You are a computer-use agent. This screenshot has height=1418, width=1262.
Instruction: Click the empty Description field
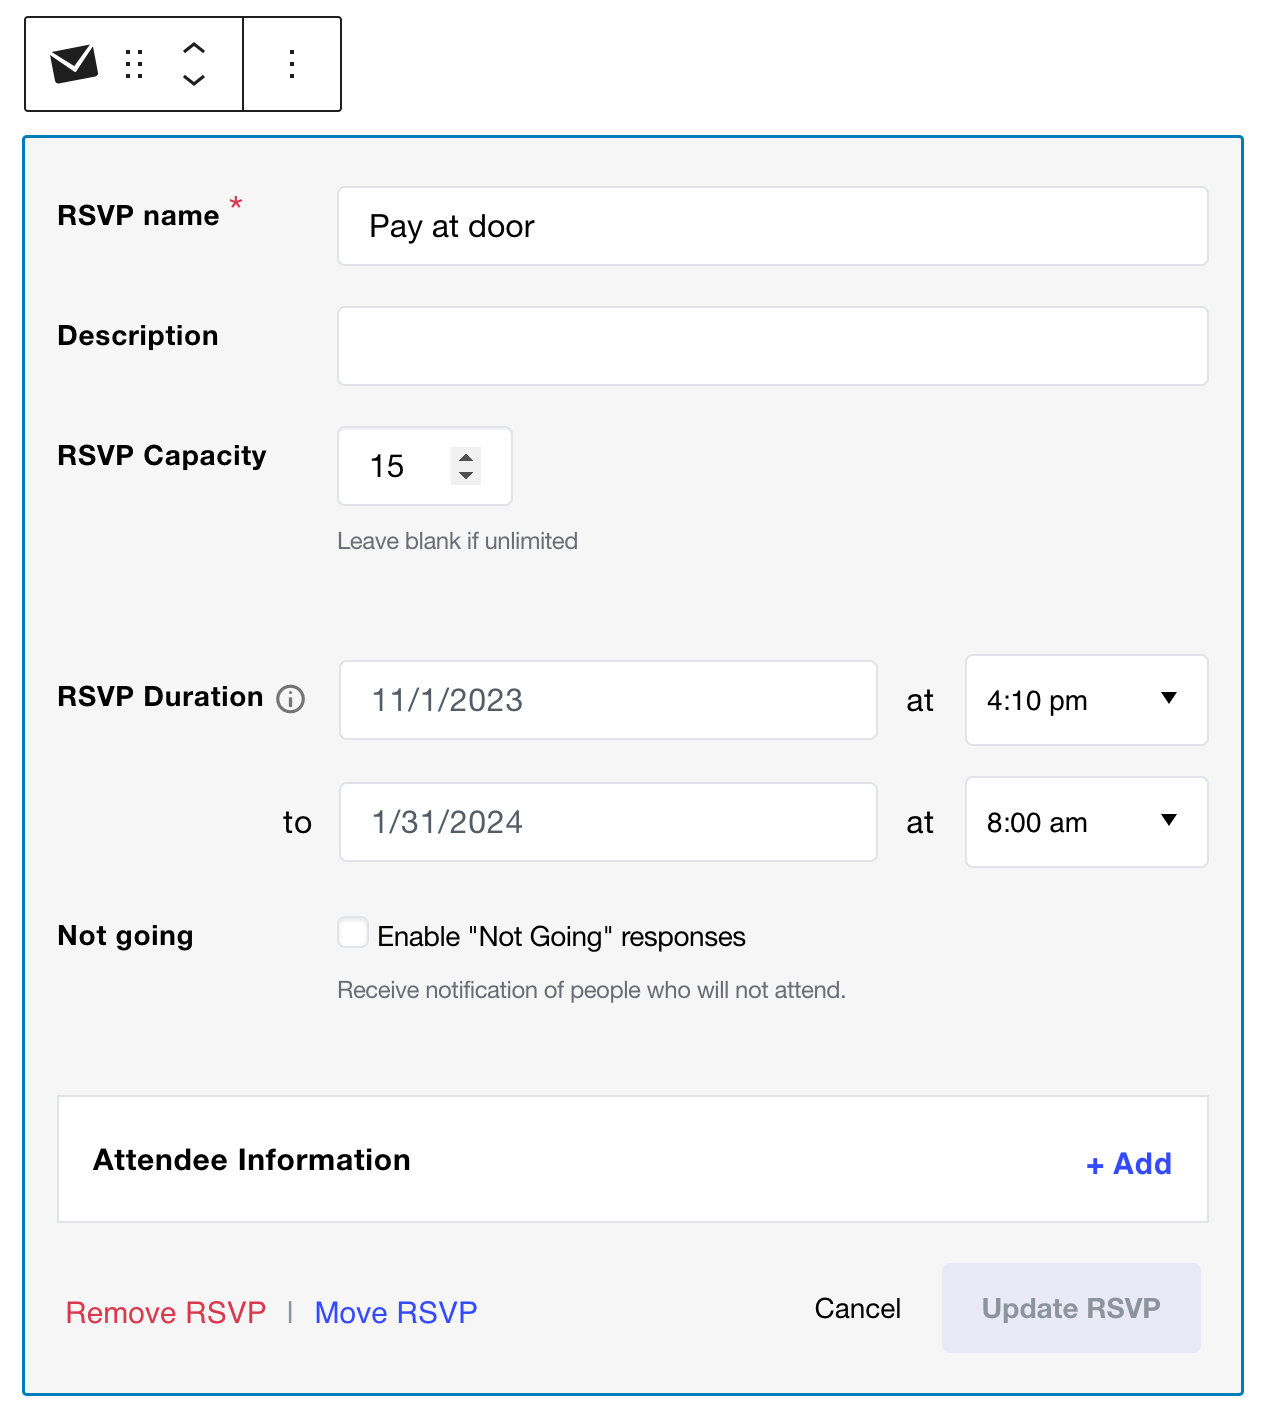coord(772,345)
